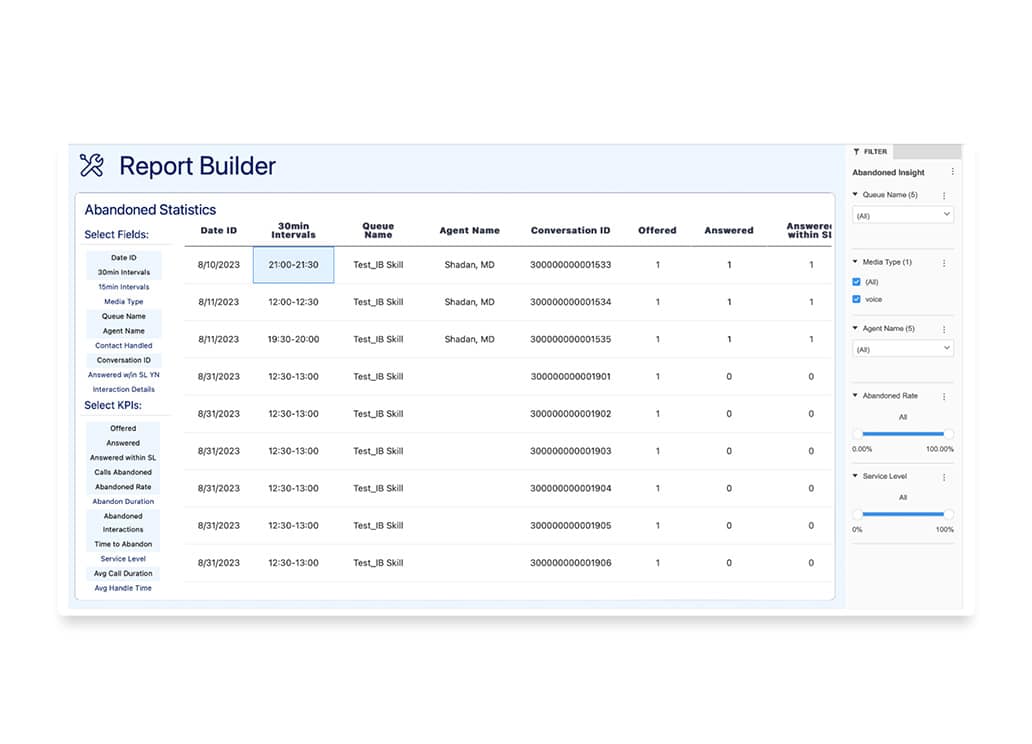Select the Abandon Duration KPI
This screenshot has height=744, width=1032.
pyautogui.click(x=123, y=501)
